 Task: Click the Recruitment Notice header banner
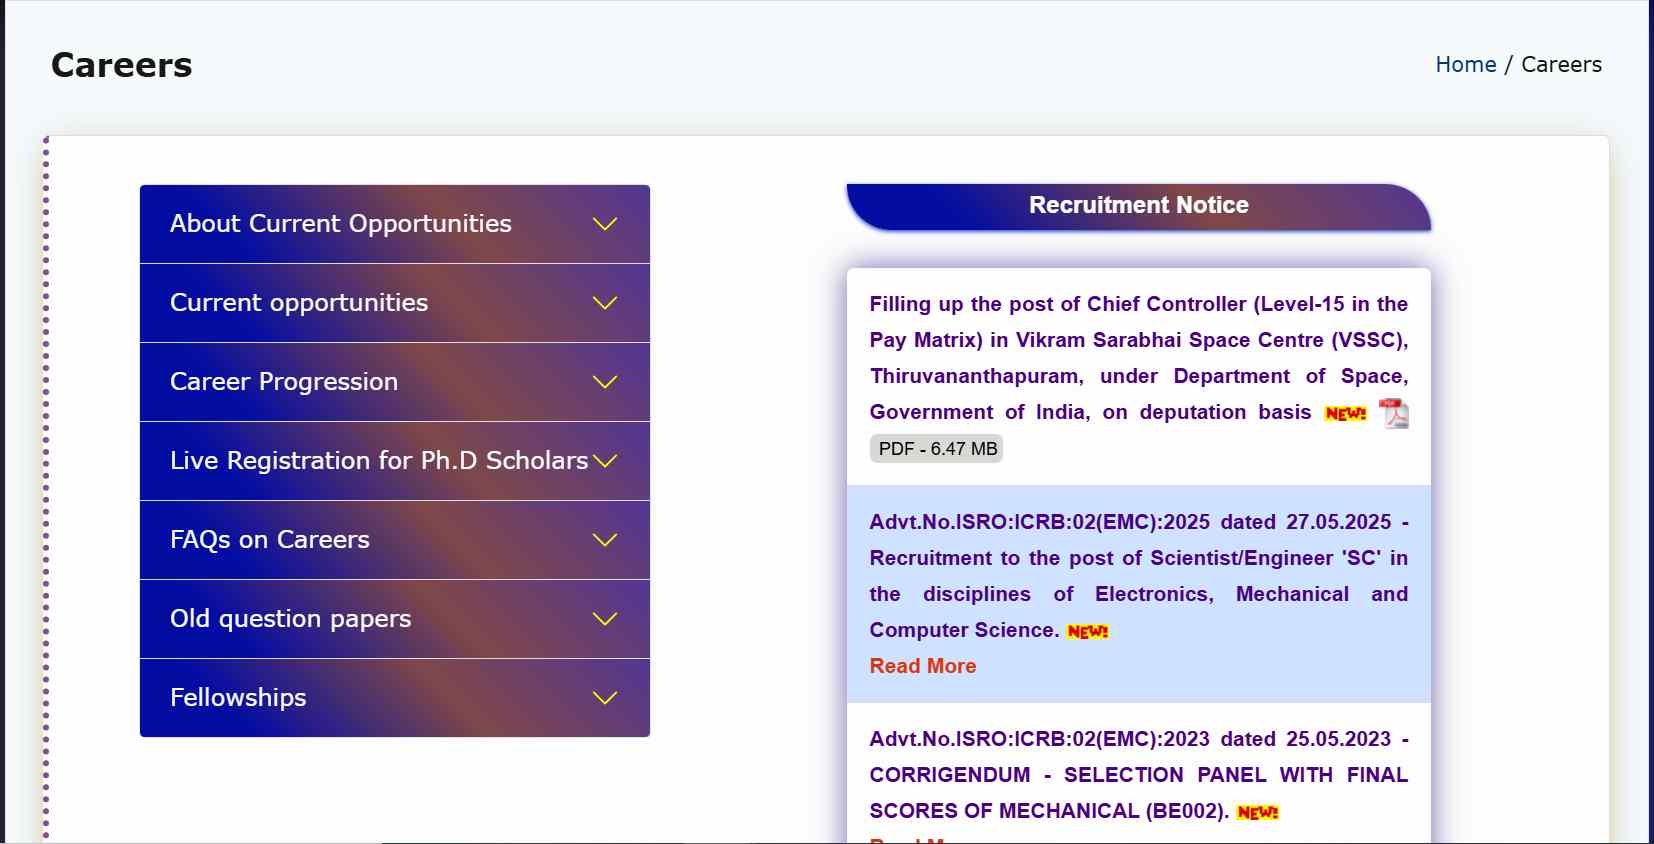tap(1138, 206)
